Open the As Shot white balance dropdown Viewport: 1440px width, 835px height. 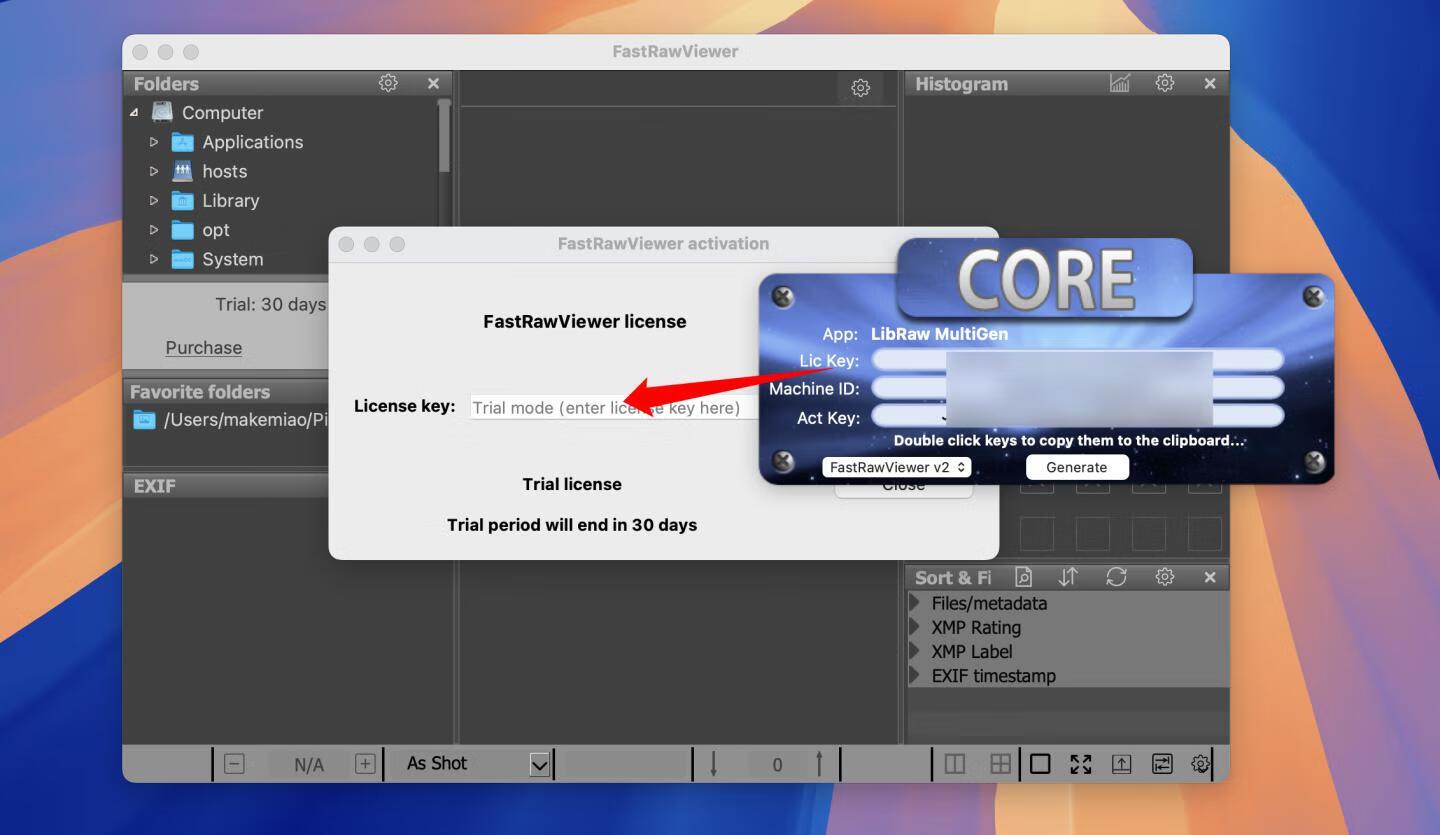point(539,765)
